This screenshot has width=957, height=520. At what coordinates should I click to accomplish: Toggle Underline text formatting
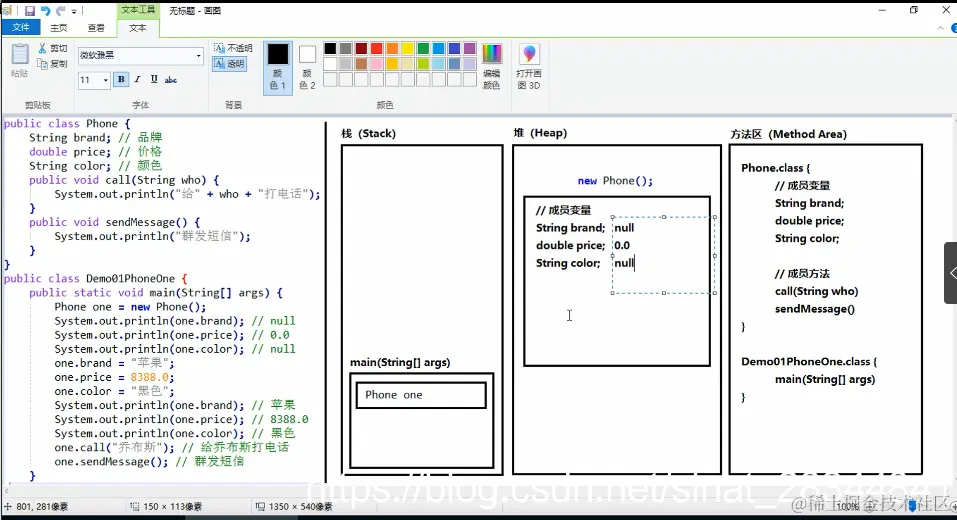click(154, 79)
